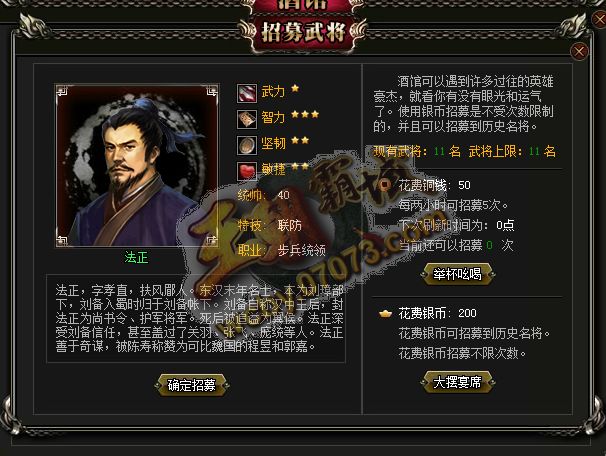Click the 智力 intelligence scroll icon
This screenshot has height=456, width=606.
click(x=247, y=119)
